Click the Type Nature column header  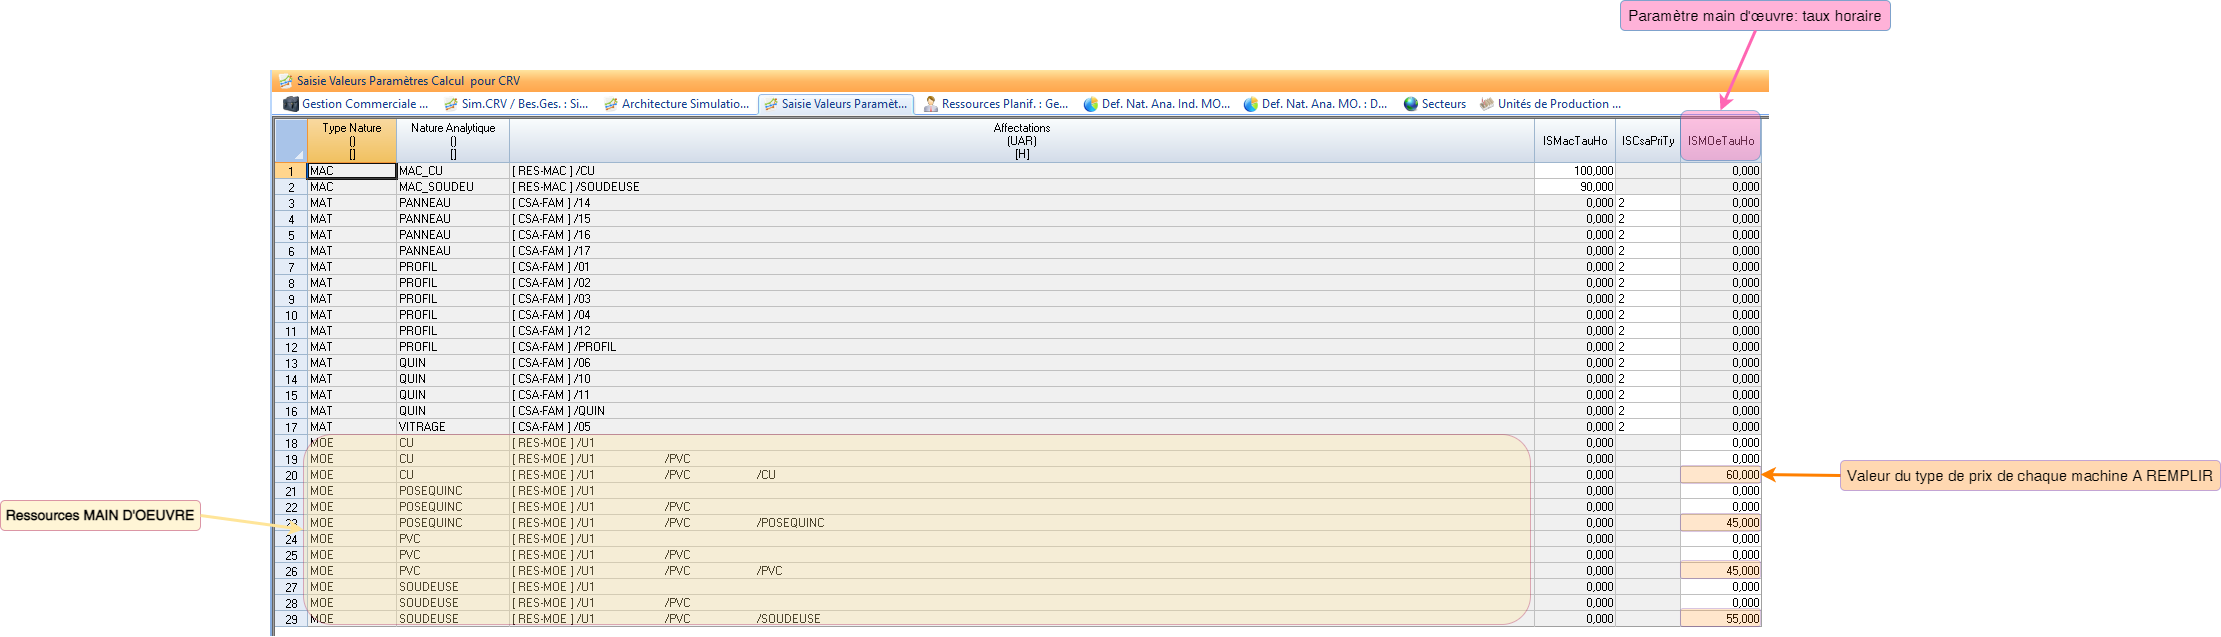tap(352, 141)
